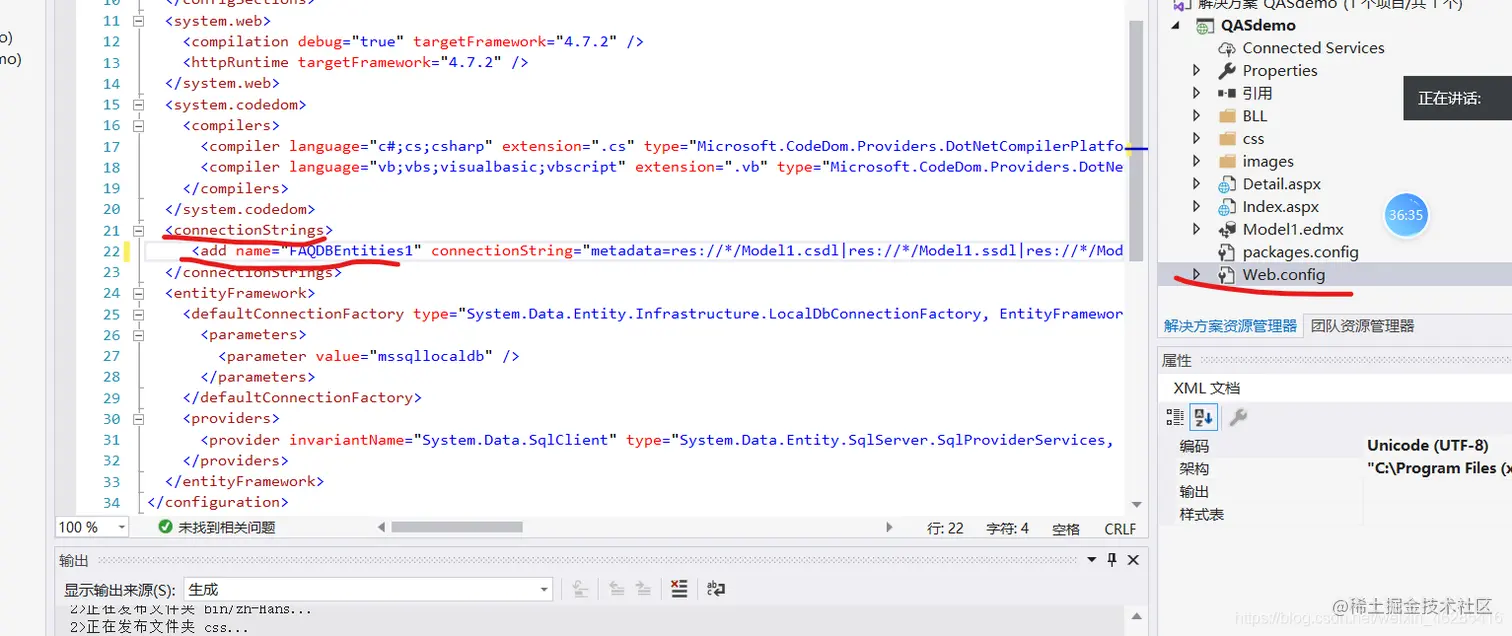
Task: Place cursor on FAQDBEntities1 in line 22
Action: click(350, 251)
